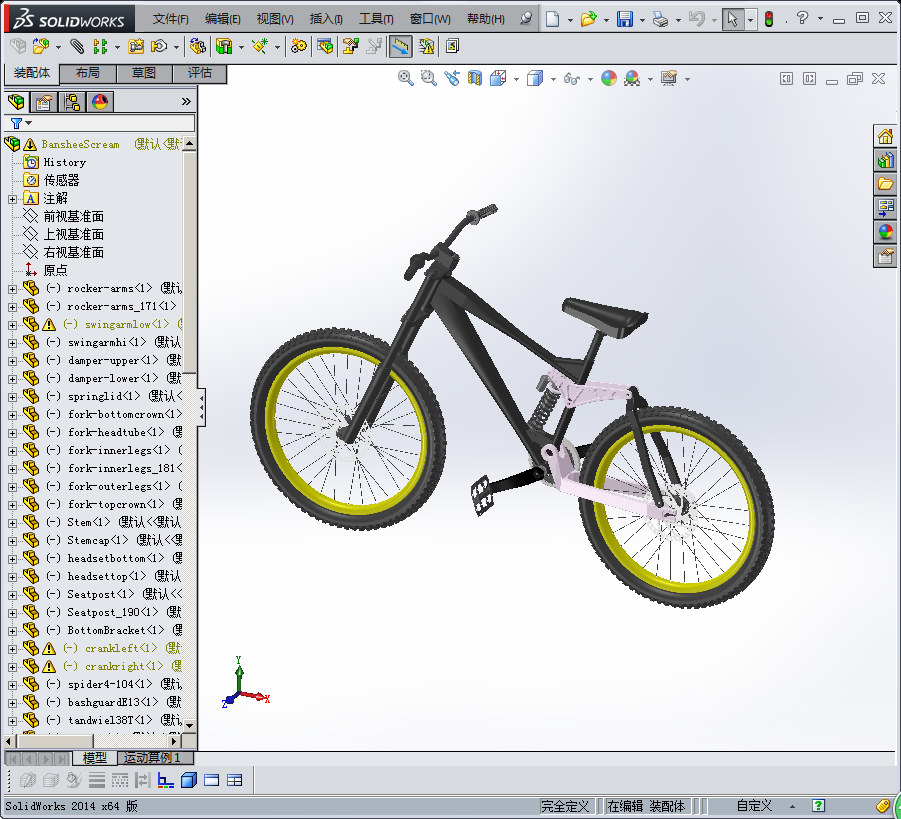Click the Reference Geometry icon

pyautogui.click(x=260, y=46)
